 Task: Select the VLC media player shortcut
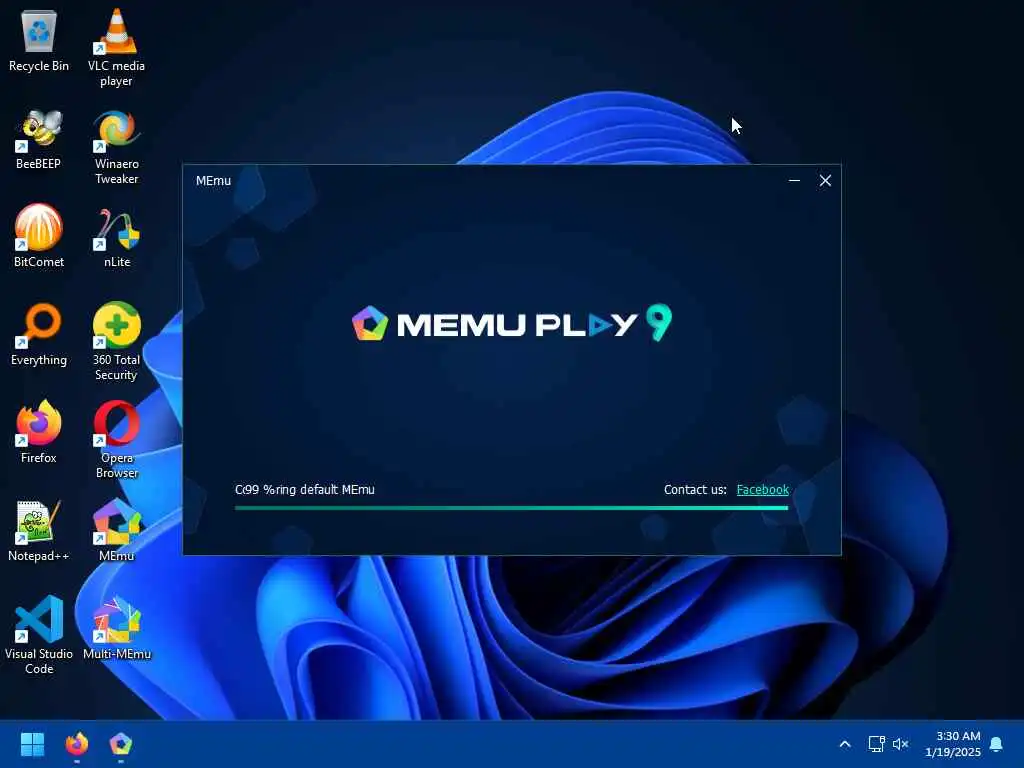(116, 48)
